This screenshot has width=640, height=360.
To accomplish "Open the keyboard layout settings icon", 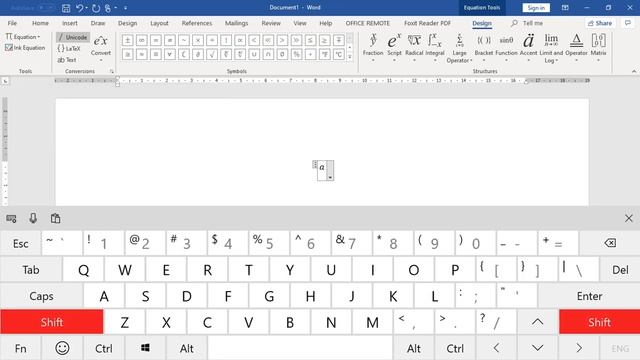I will (11, 219).
